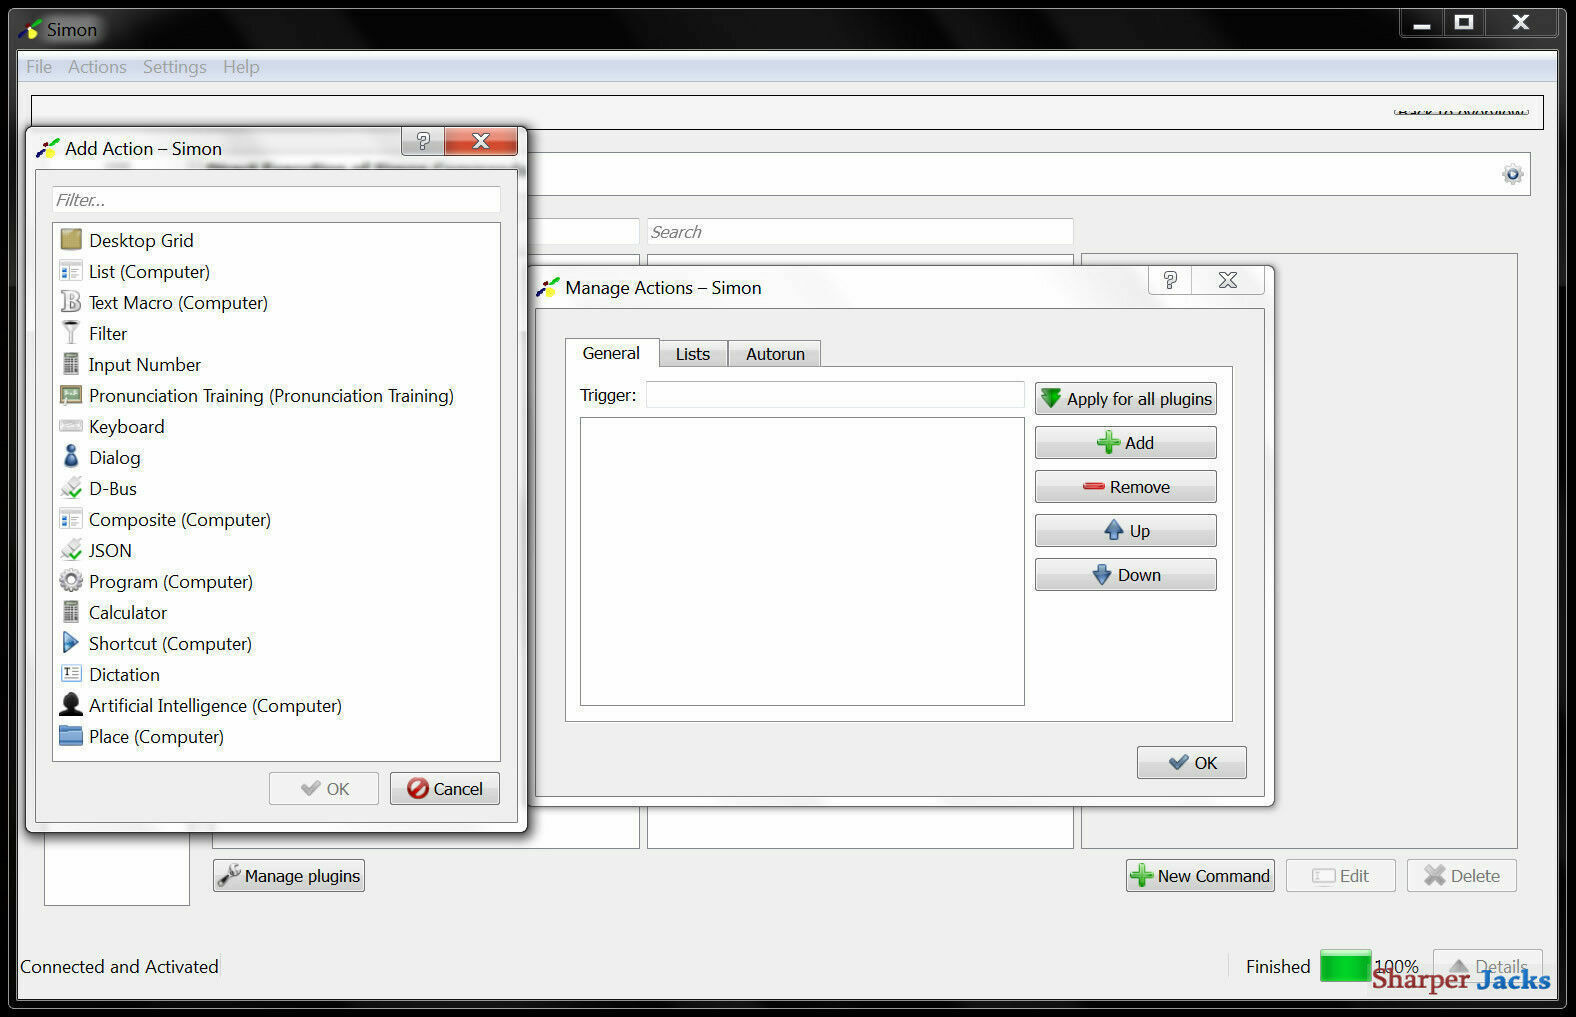
Task: Select the Composite (Computer) icon
Action: [71, 519]
